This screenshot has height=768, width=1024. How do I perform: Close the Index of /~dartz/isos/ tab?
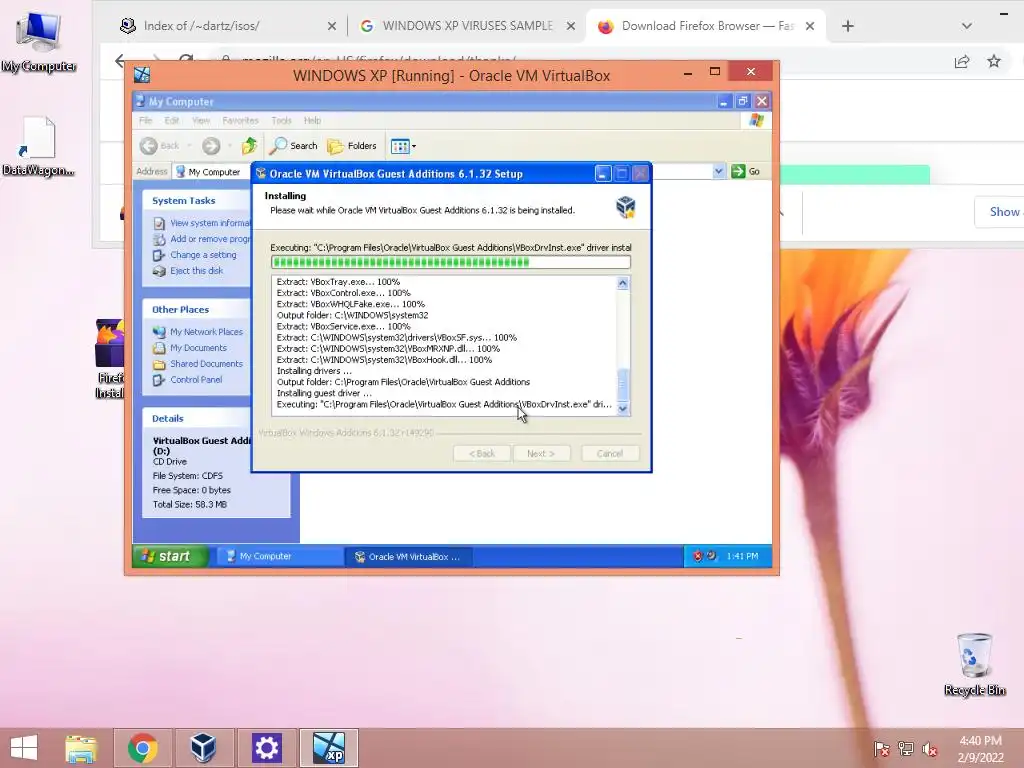click(332, 26)
